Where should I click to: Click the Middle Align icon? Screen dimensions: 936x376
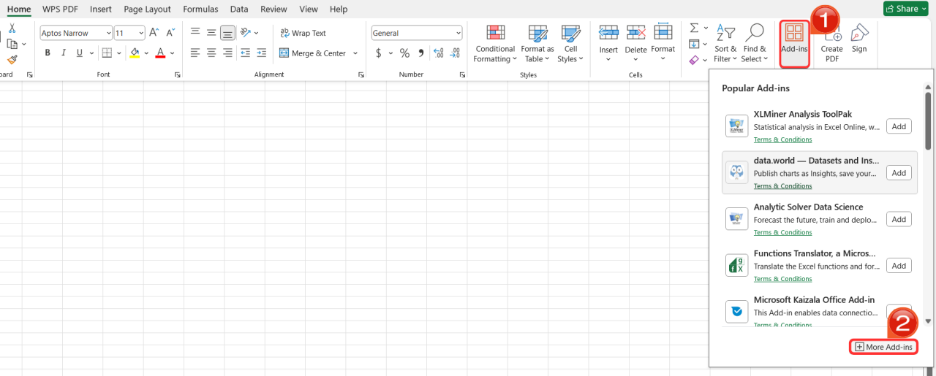(211, 33)
